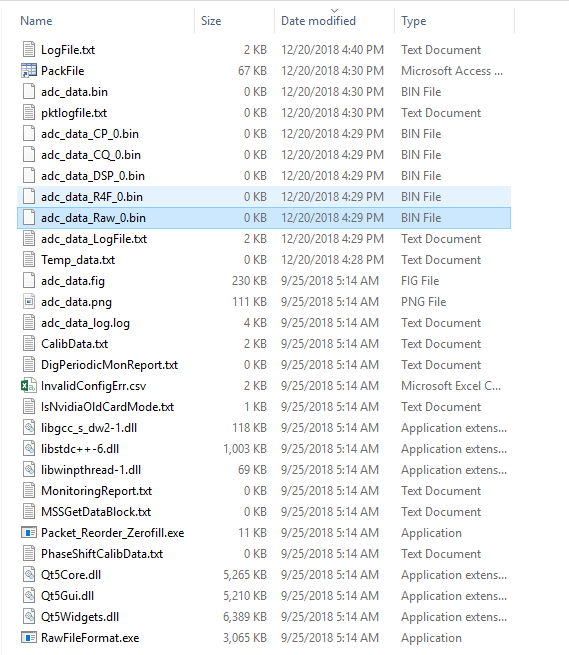Image resolution: width=569 pixels, height=655 pixels.
Task: Click the 230 KB size of adc_data.fig
Action: (249, 280)
